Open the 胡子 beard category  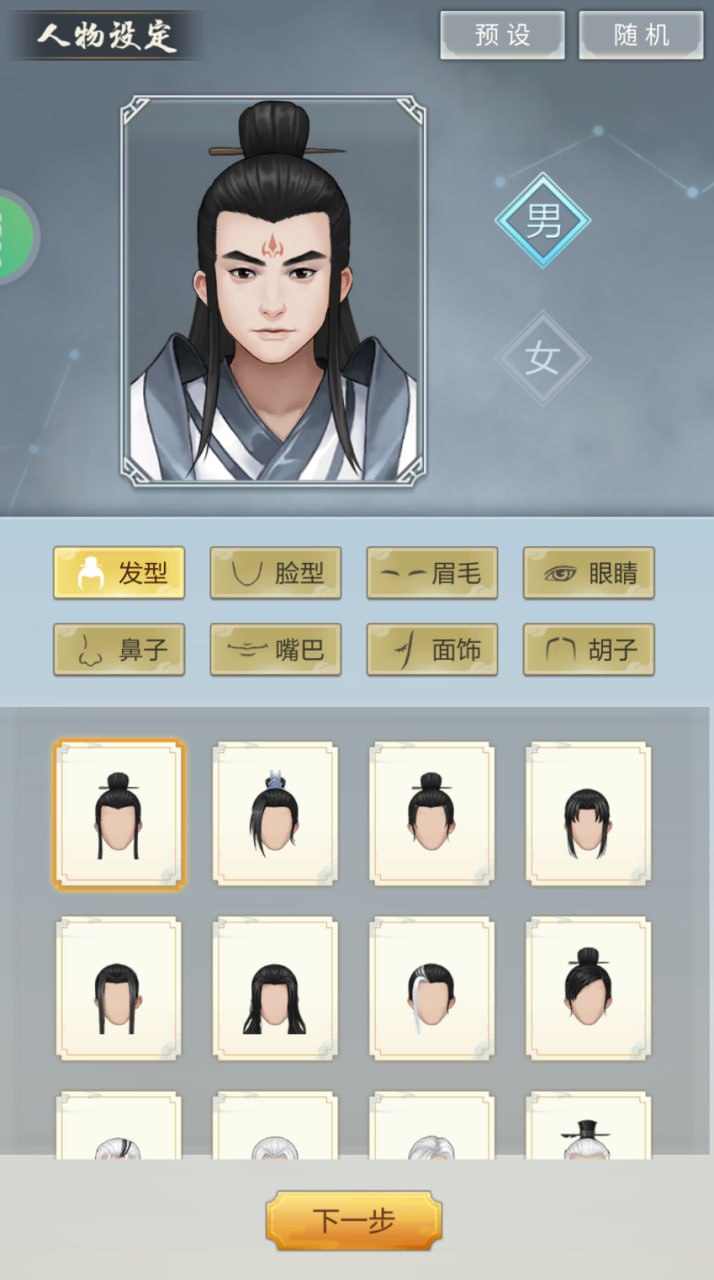(589, 650)
